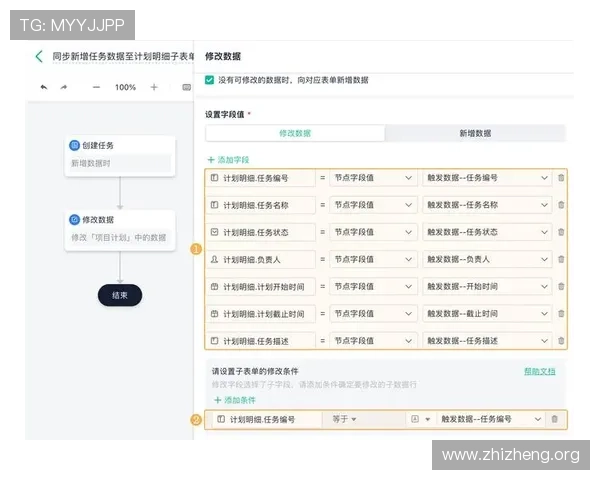
Task: Click the 计划明细.任务编号 field in first row
Action: coord(261,178)
